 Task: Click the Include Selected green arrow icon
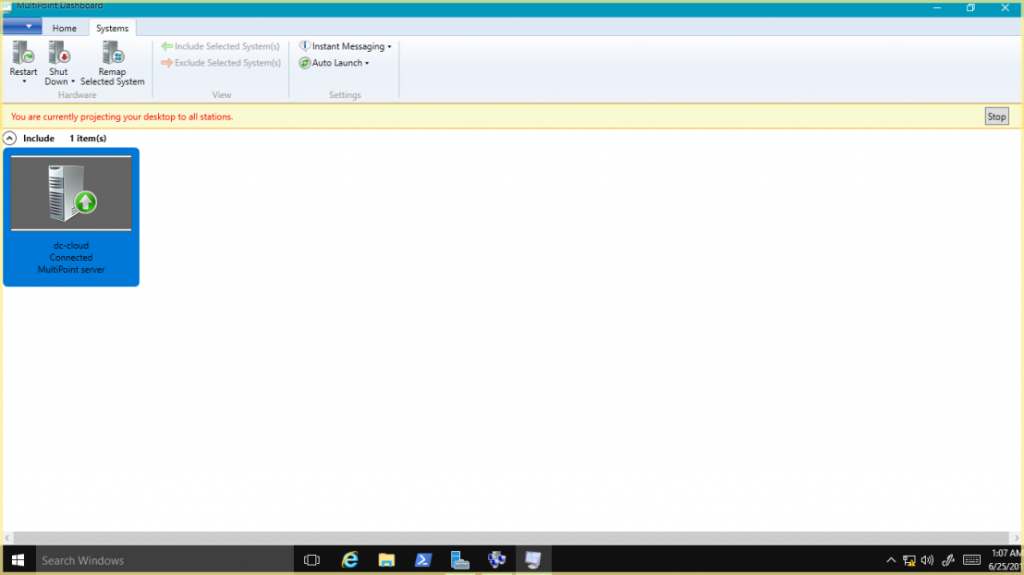[x=167, y=46]
